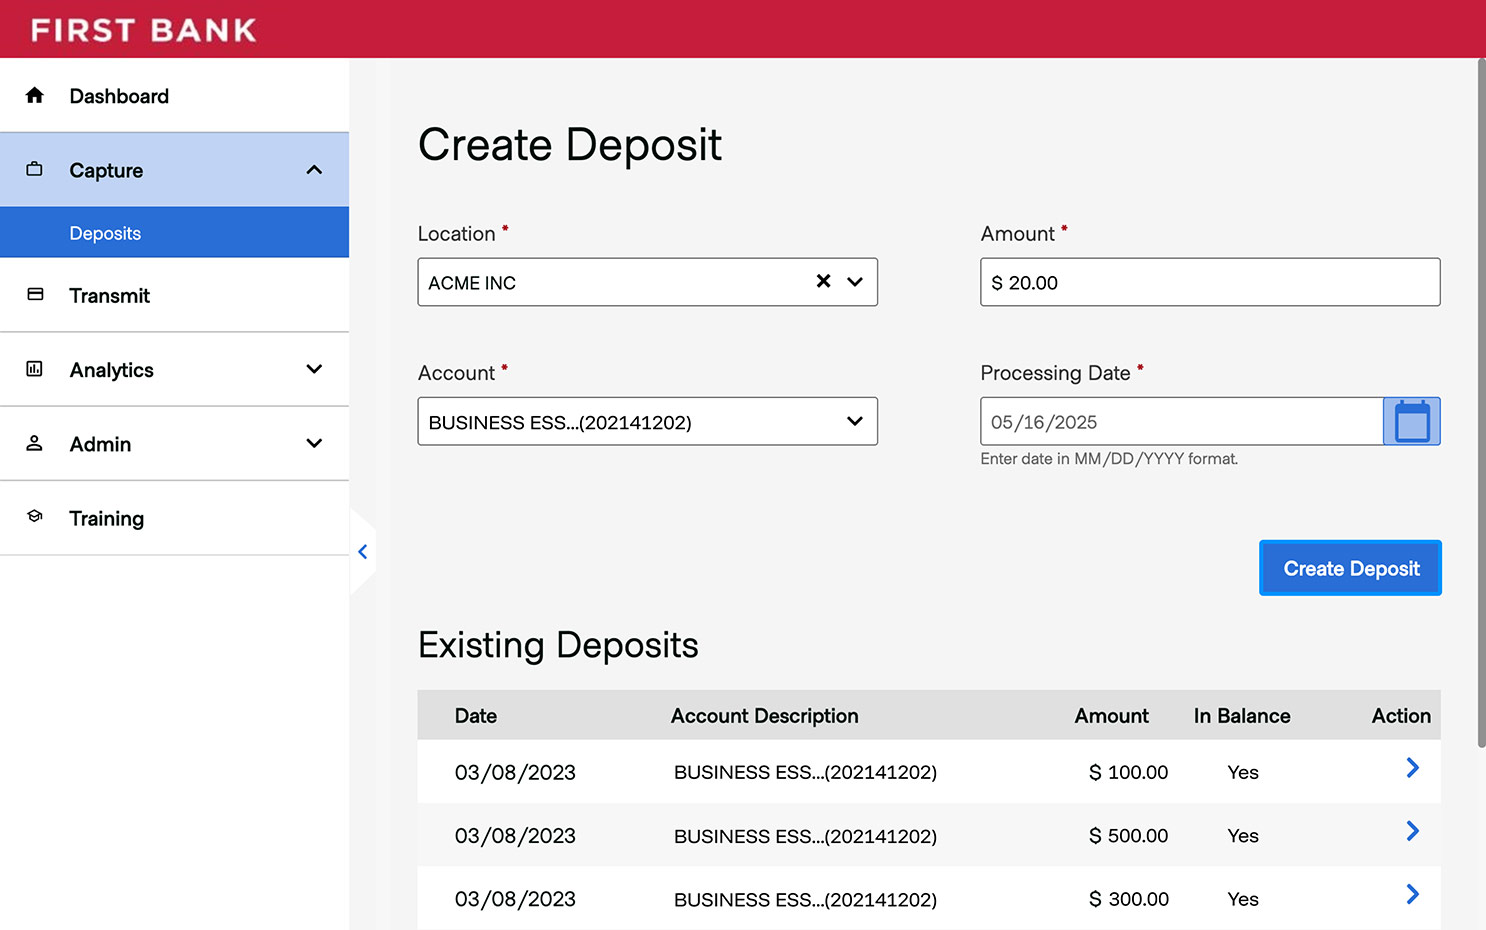Open the Account dropdown

(x=647, y=421)
